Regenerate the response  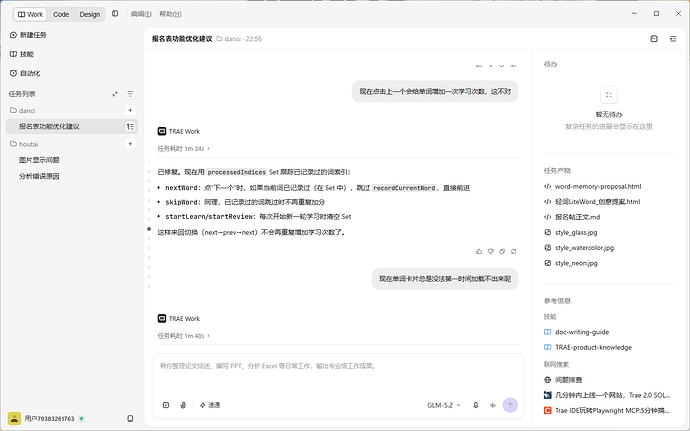(514, 251)
